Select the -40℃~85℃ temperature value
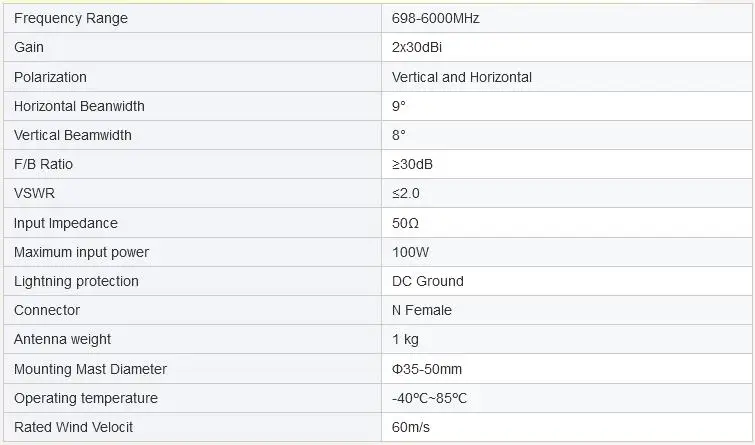The image size is (755, 445). [429, 398]
